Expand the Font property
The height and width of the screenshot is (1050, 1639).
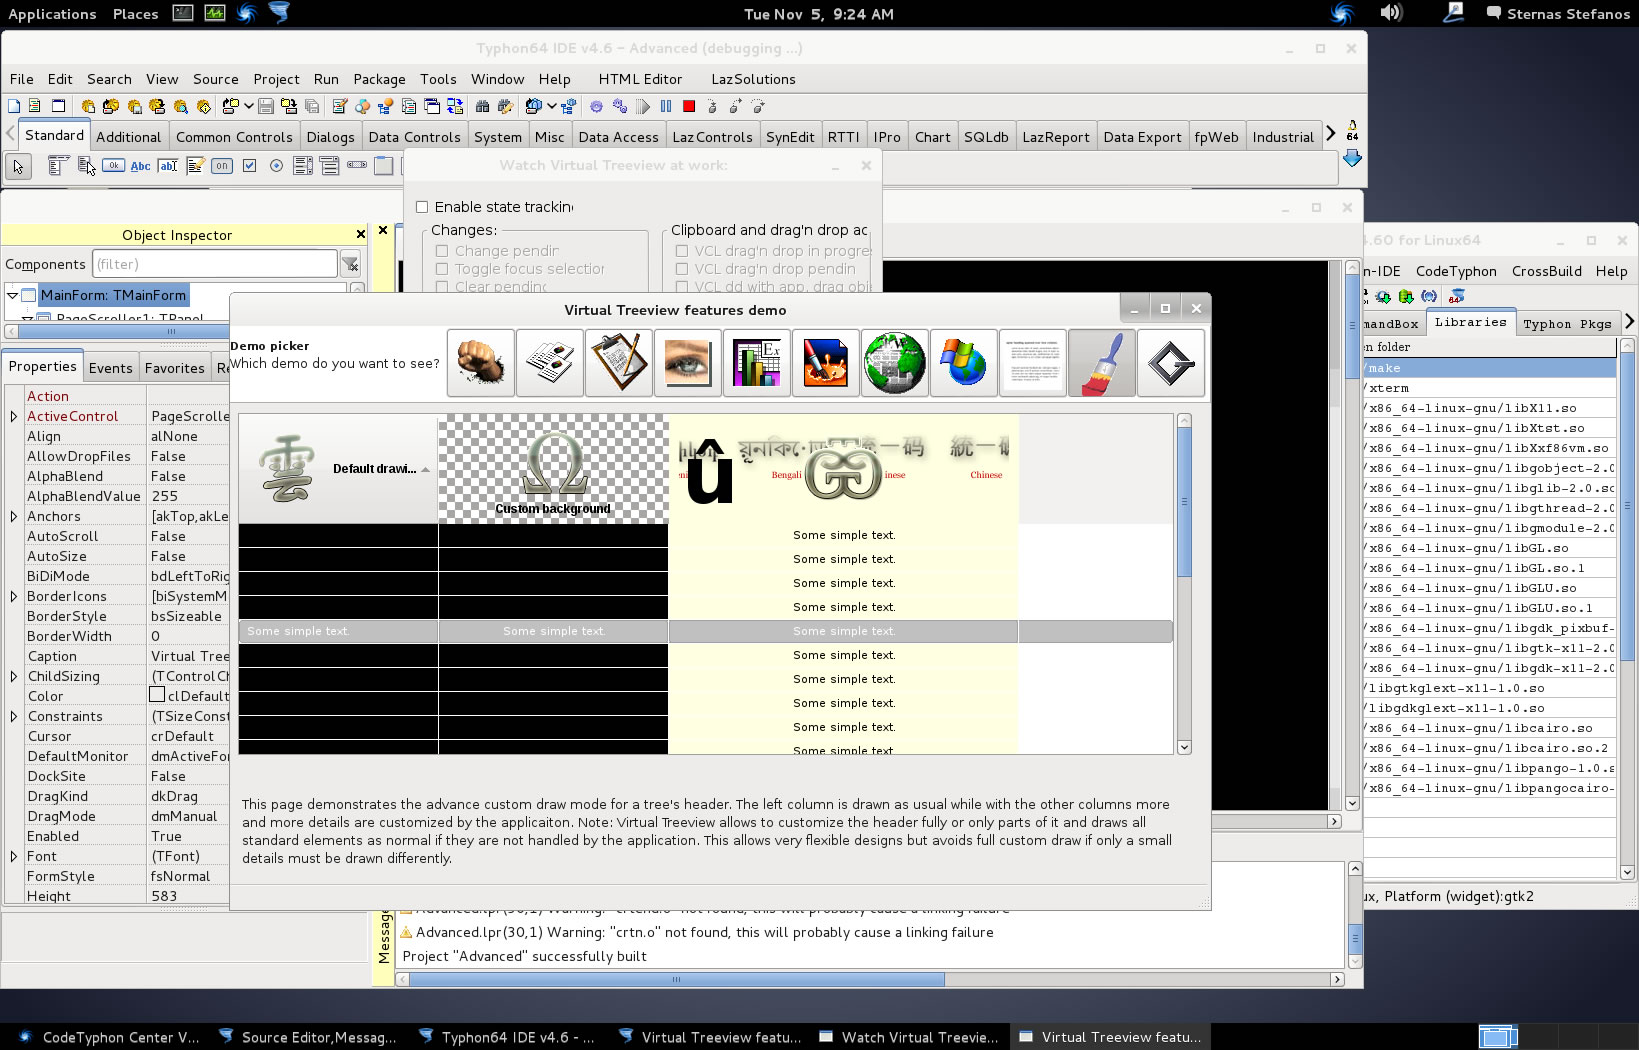tap(13, 856)
